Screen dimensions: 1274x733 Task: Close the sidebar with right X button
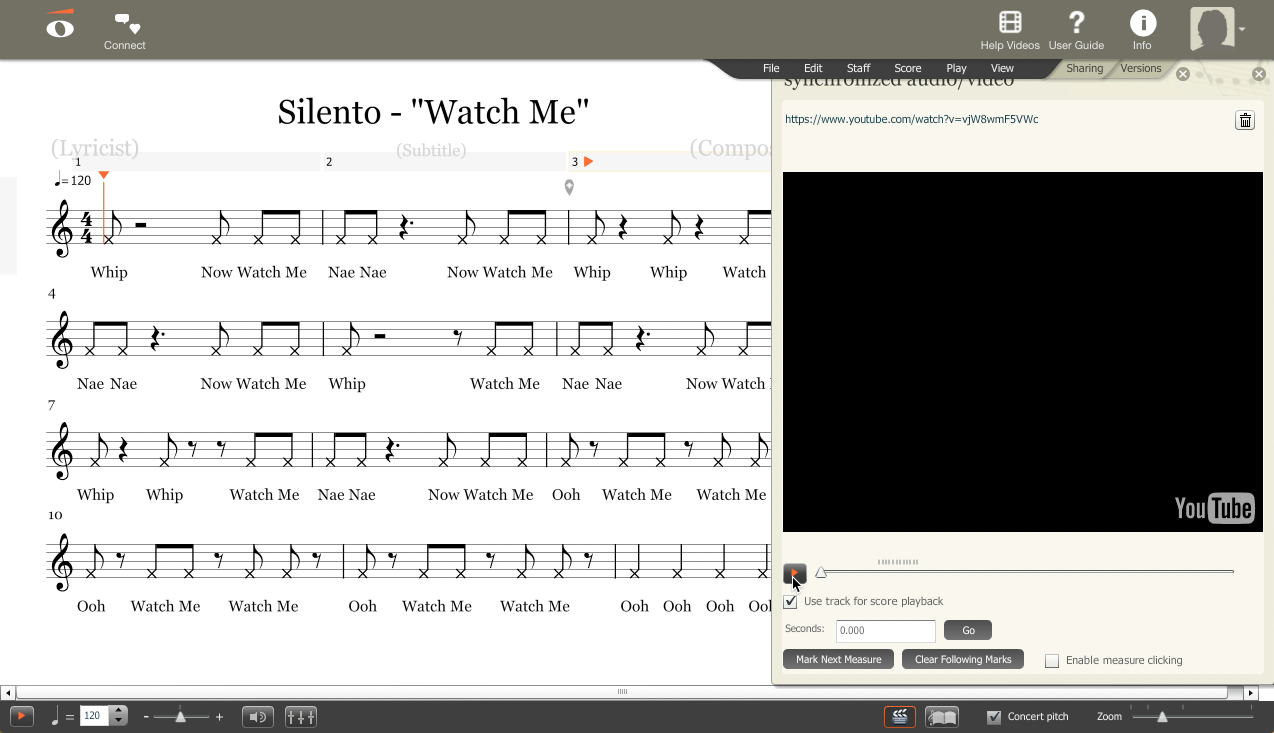click(x=1259, y=74)
